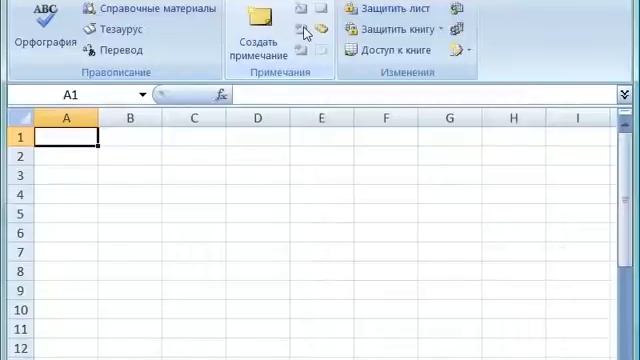Select row 3 header
The width and height of the screenshot is (640, 360).
click(x=21, y=176)
